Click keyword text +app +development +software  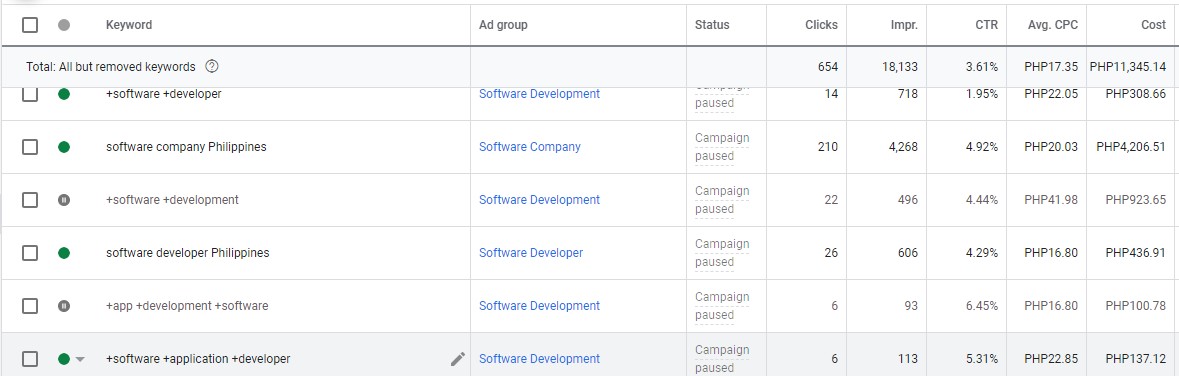[x=186, y=306]
